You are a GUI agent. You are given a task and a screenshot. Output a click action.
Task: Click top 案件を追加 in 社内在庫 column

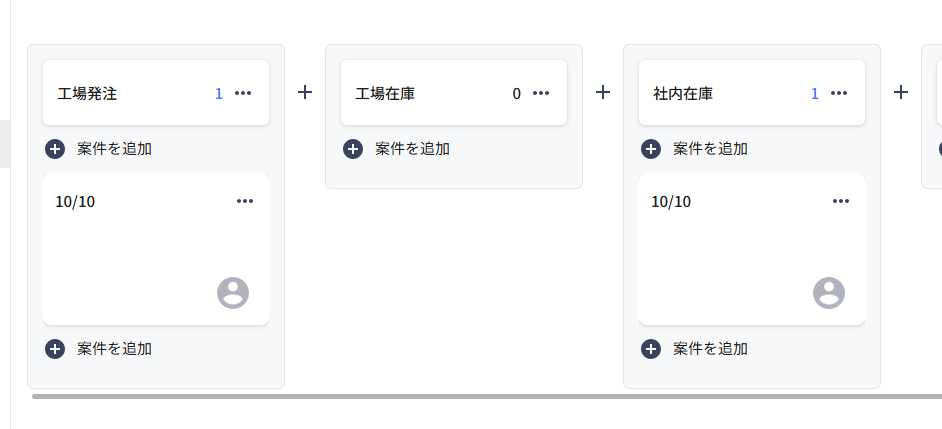(x=694, y=148)
